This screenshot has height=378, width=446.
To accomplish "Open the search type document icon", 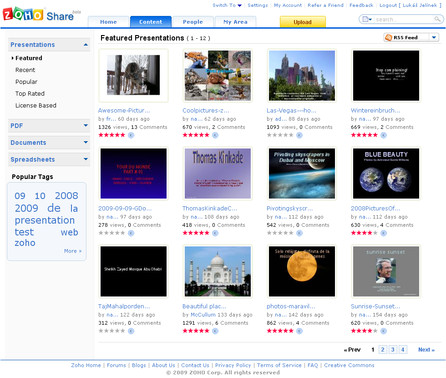I will 366,19.
